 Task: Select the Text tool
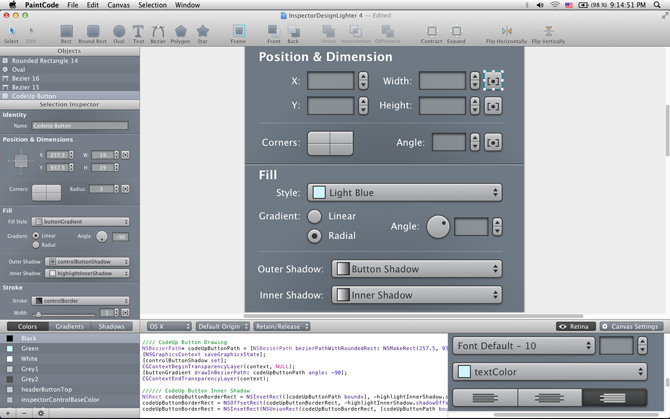click(x=138, y=34)
